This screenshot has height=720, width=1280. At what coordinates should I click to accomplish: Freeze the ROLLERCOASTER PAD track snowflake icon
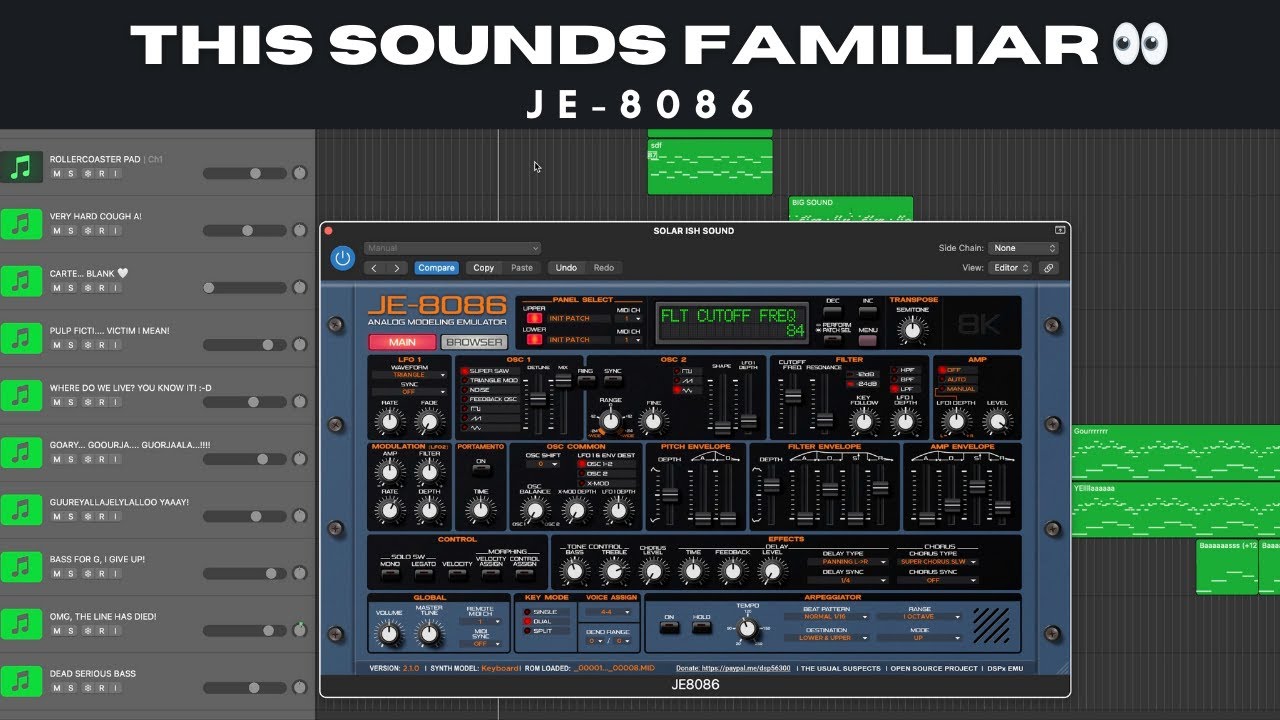(x=87, y=174)
